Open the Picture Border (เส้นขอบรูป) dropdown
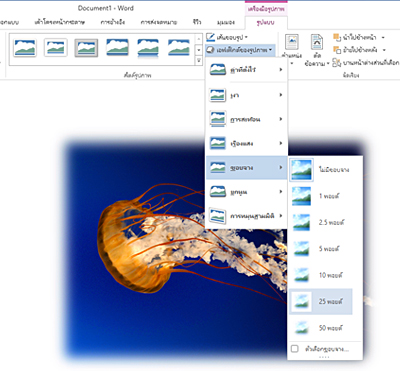 pos(227,37)
